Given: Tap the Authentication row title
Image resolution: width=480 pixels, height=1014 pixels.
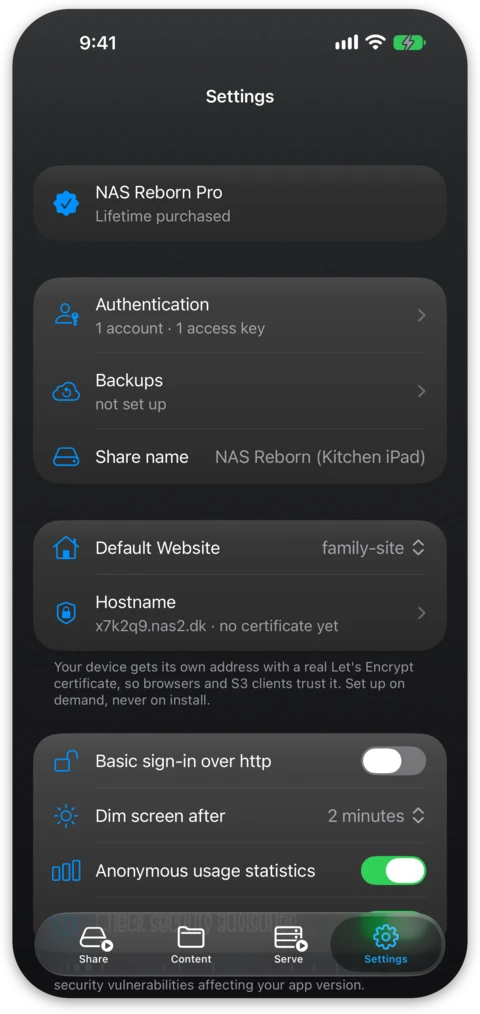Looking at the screenshot, I should (x=152, y=305).
